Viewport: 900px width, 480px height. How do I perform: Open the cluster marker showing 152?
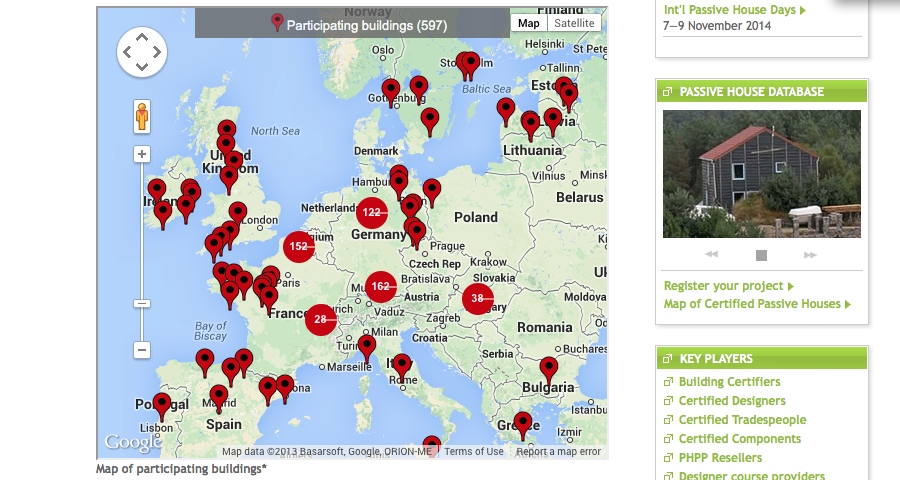pos(298,246)
